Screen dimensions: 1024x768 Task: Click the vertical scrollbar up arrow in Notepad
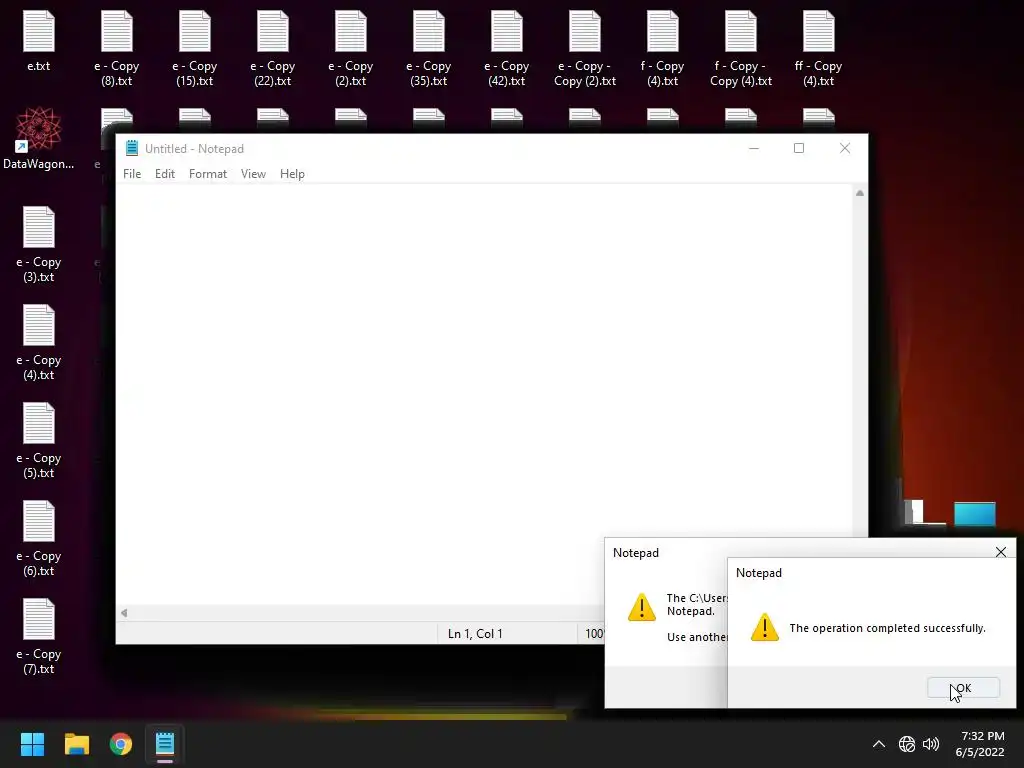click(x=860, y=193)
